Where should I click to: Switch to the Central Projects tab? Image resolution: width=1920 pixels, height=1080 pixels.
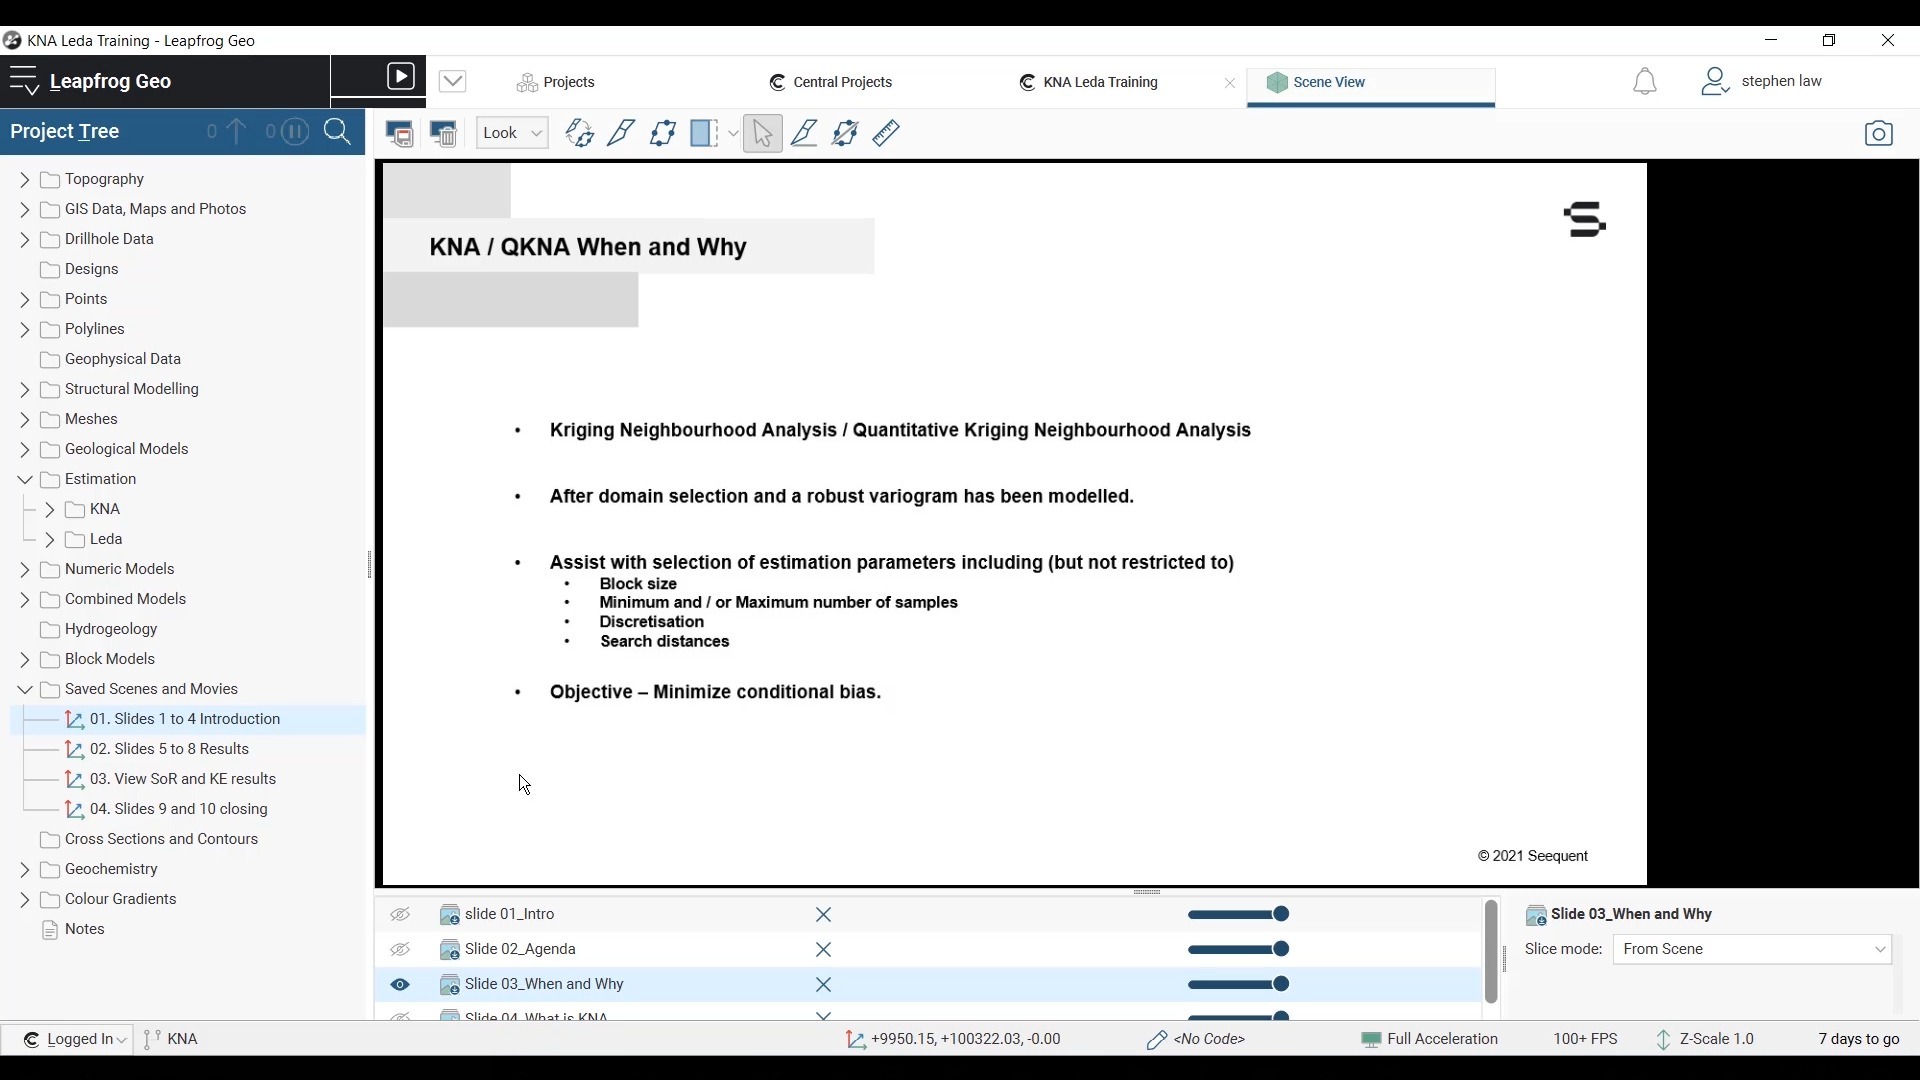point(831,82)
